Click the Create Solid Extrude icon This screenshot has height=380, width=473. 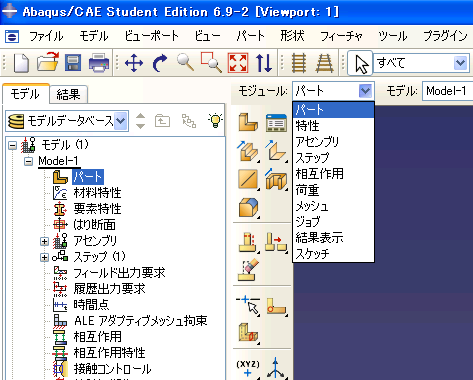pyautogui.click(x=248, y=151)
